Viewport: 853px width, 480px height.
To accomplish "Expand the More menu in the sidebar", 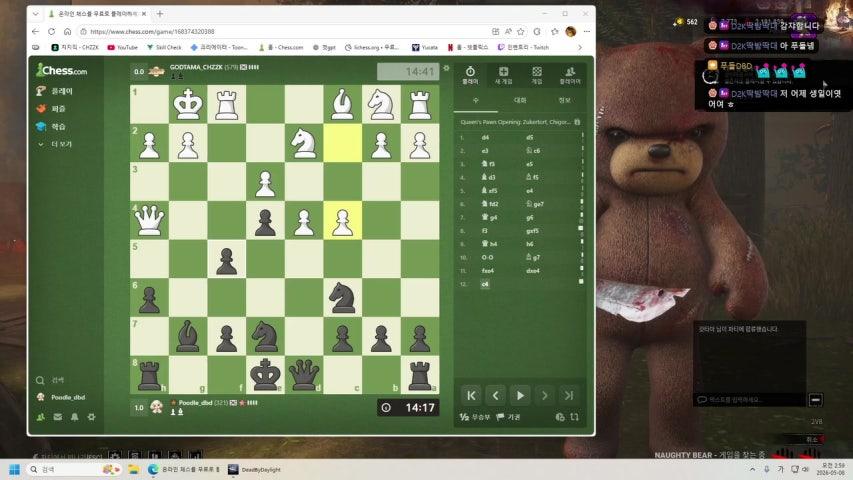I will pyautogui.click(x=54, y=144).
